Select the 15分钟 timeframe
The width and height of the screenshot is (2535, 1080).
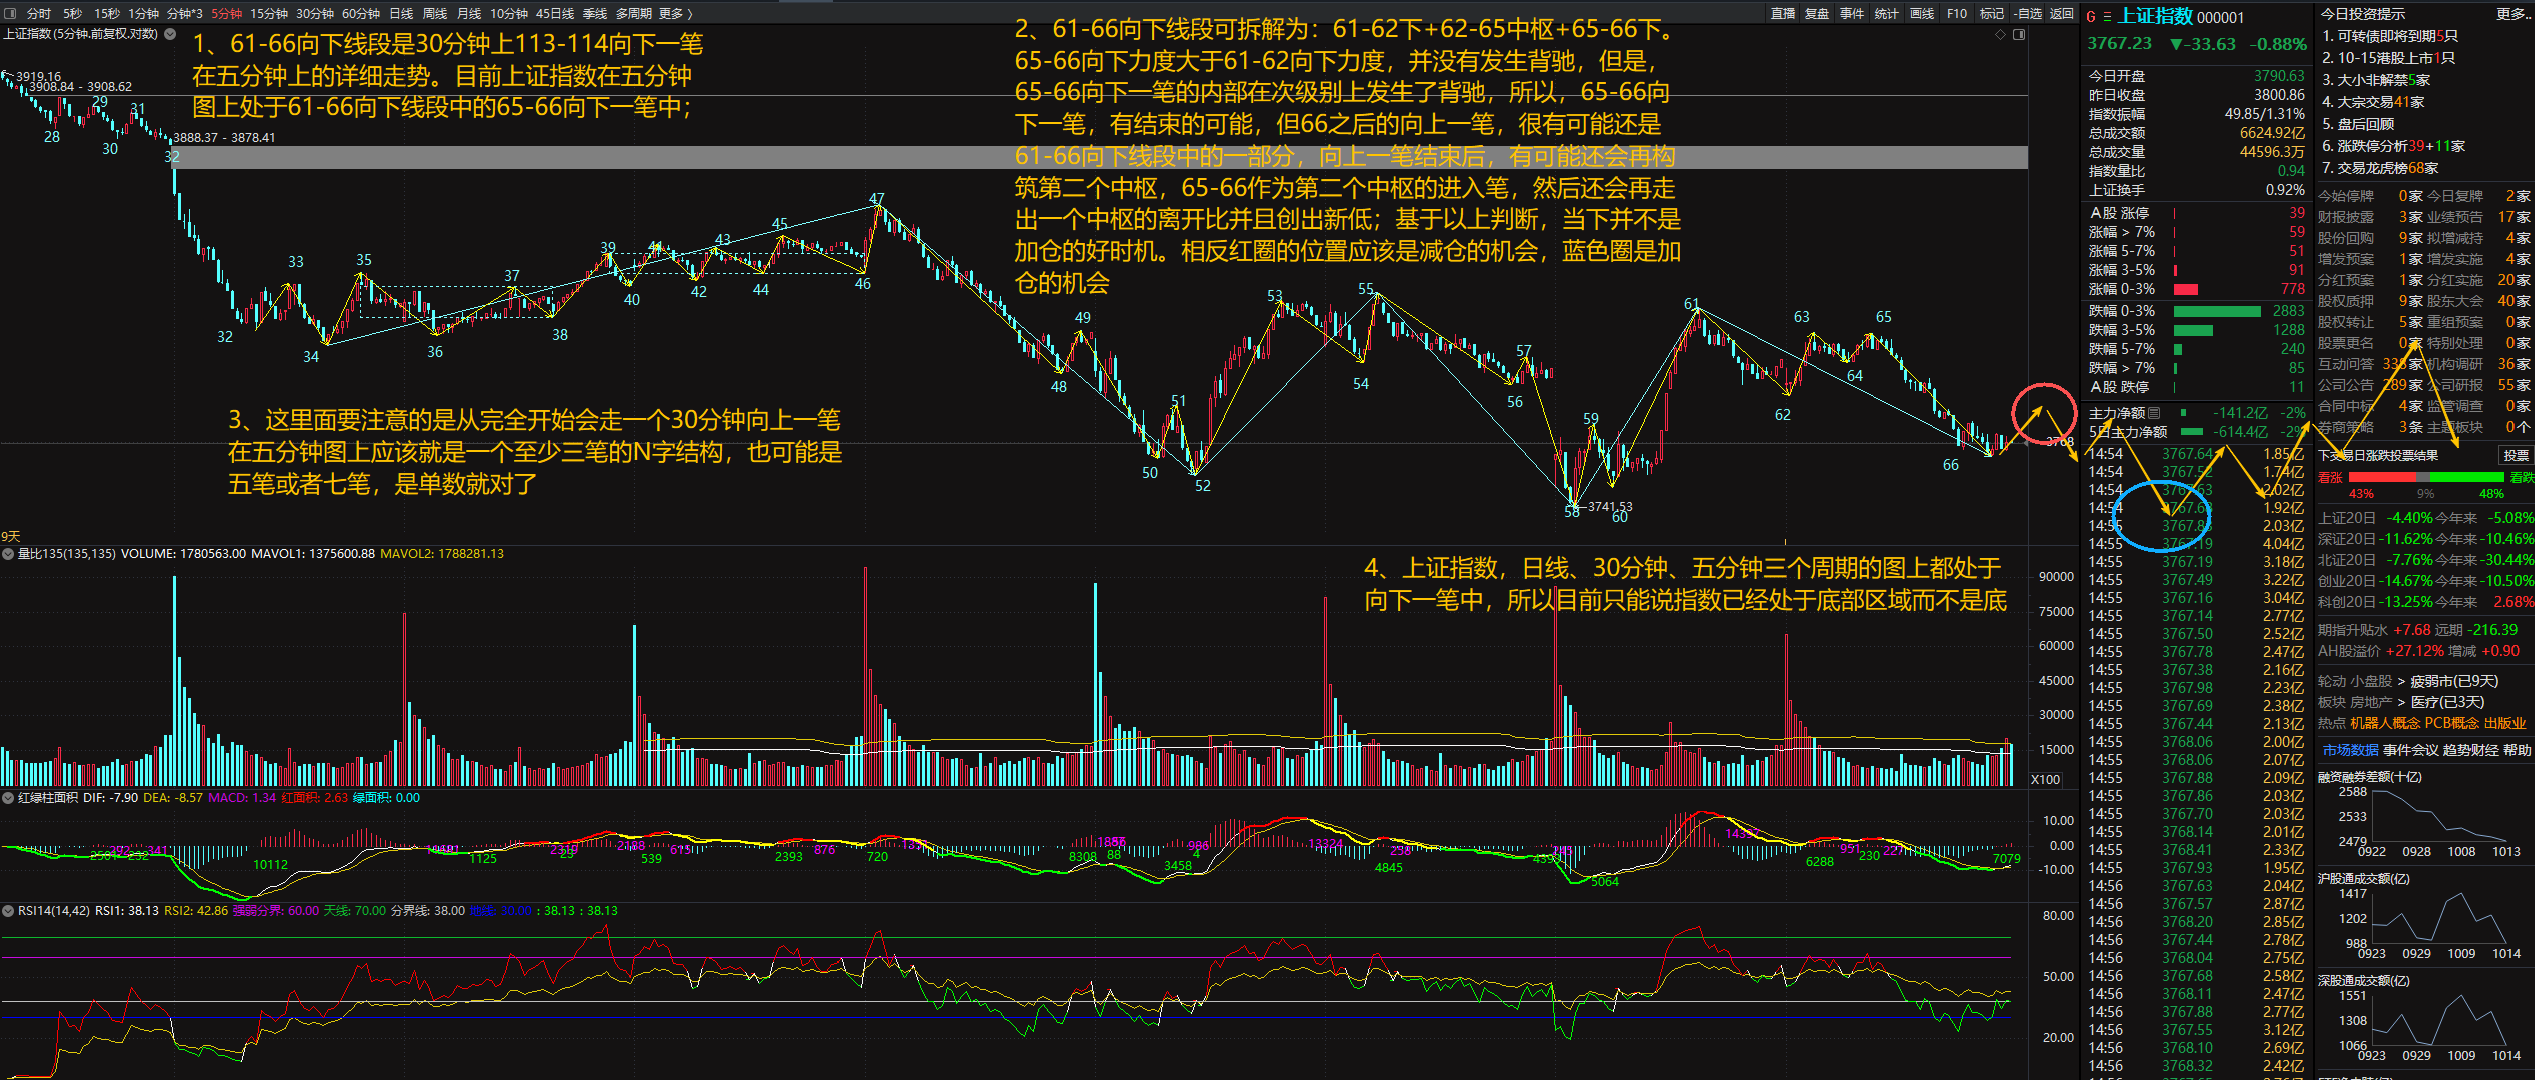[269, 14]
